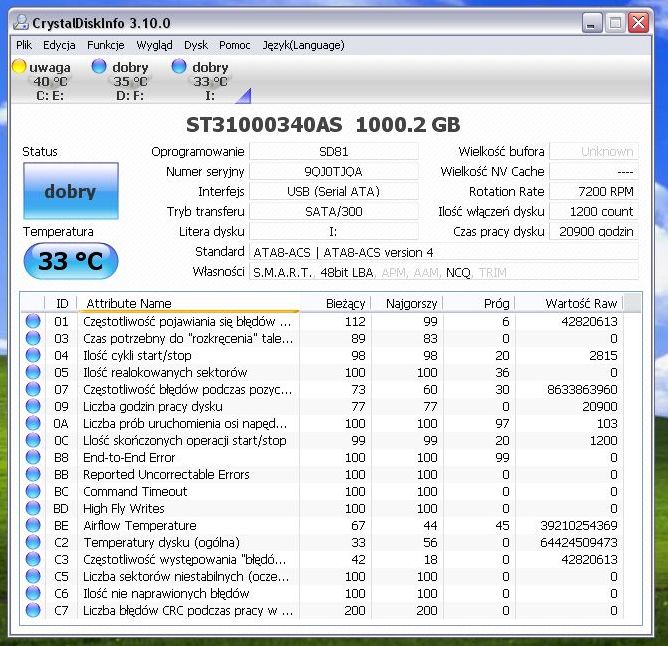Click raw value 8633863960 of attribute 07
This screenshot has height=646, width=668.
pos(582,389)
